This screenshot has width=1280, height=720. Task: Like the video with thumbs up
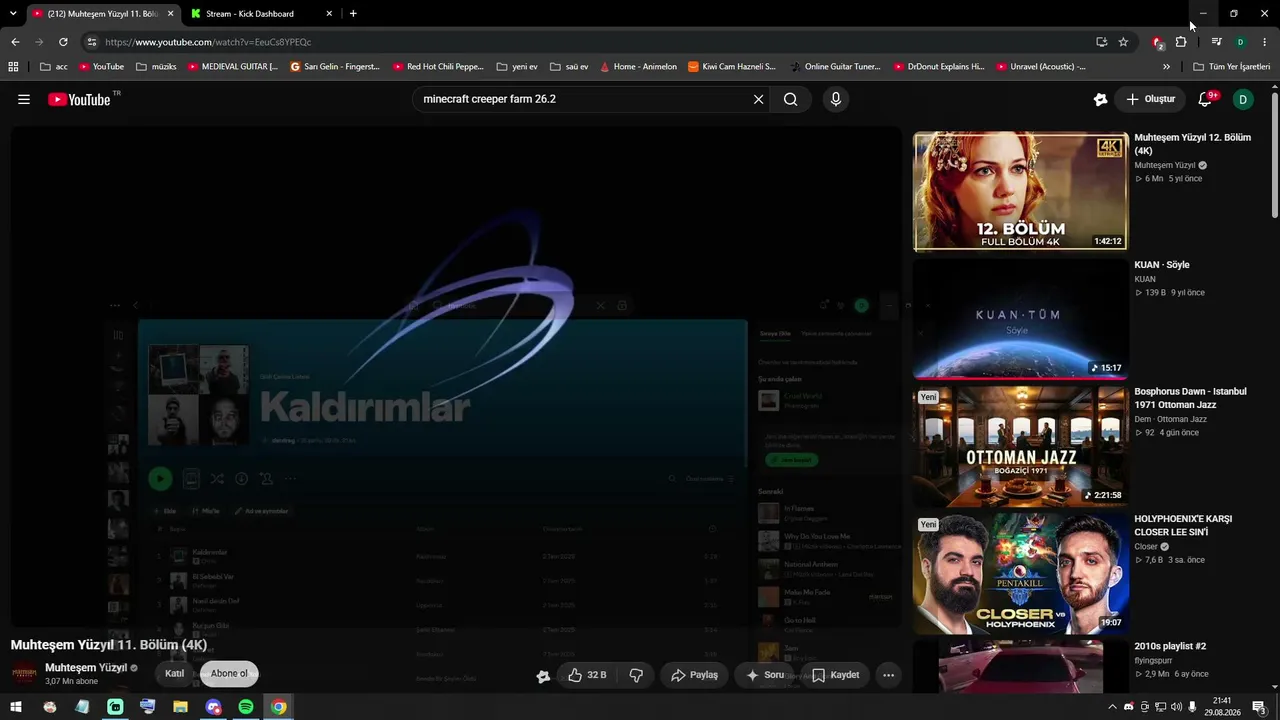pyautogui.click(x=587, y=675)
